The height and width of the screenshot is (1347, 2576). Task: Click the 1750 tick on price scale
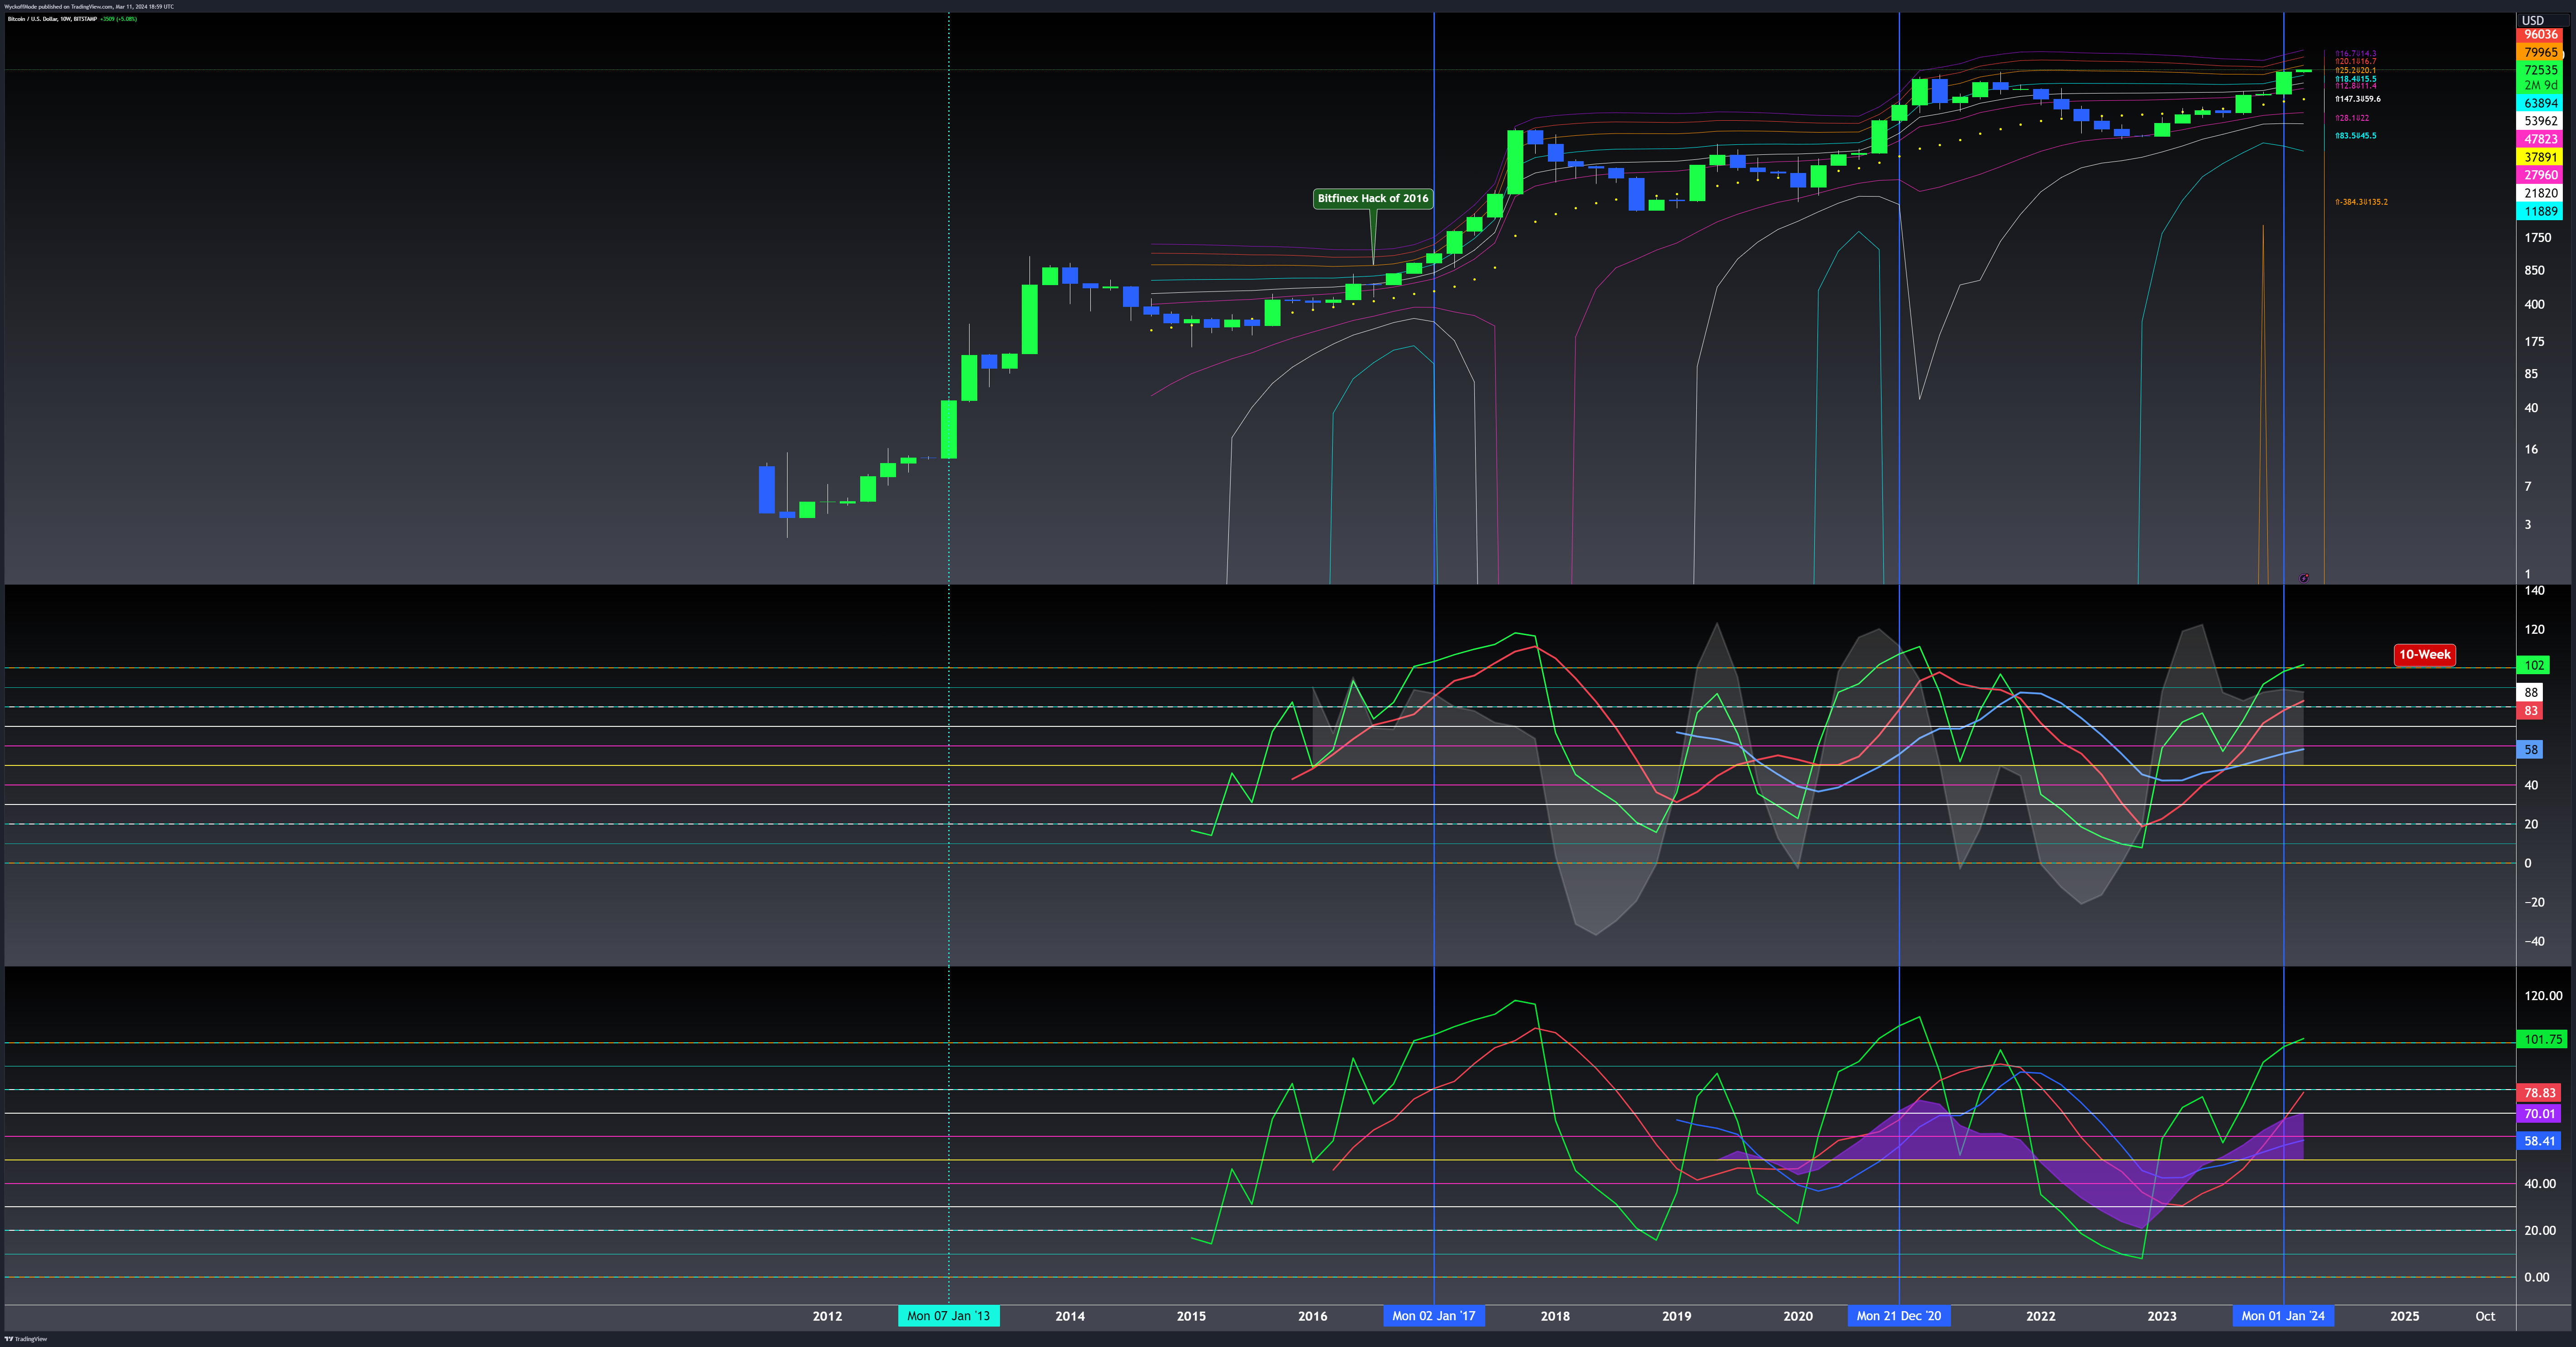2538,238
